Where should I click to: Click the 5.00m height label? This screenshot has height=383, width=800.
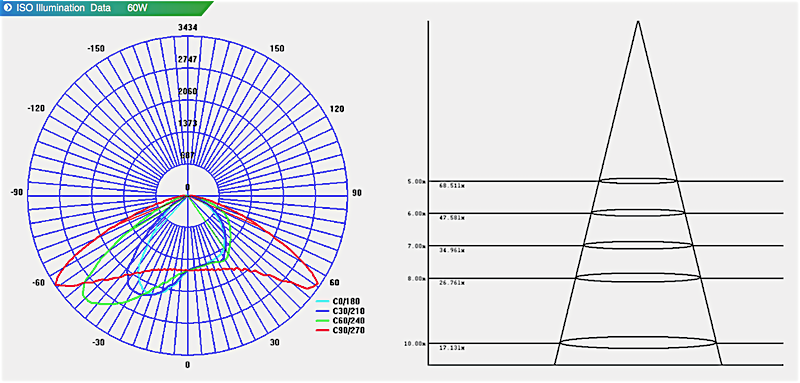point(416,181)
